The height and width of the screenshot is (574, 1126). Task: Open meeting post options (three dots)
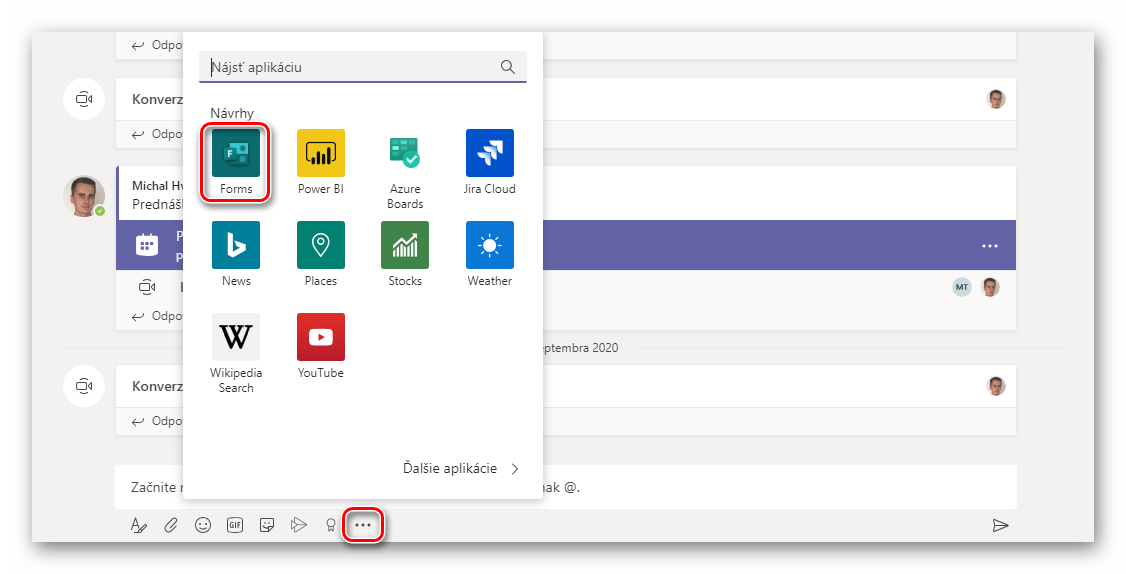click(989, 246)
